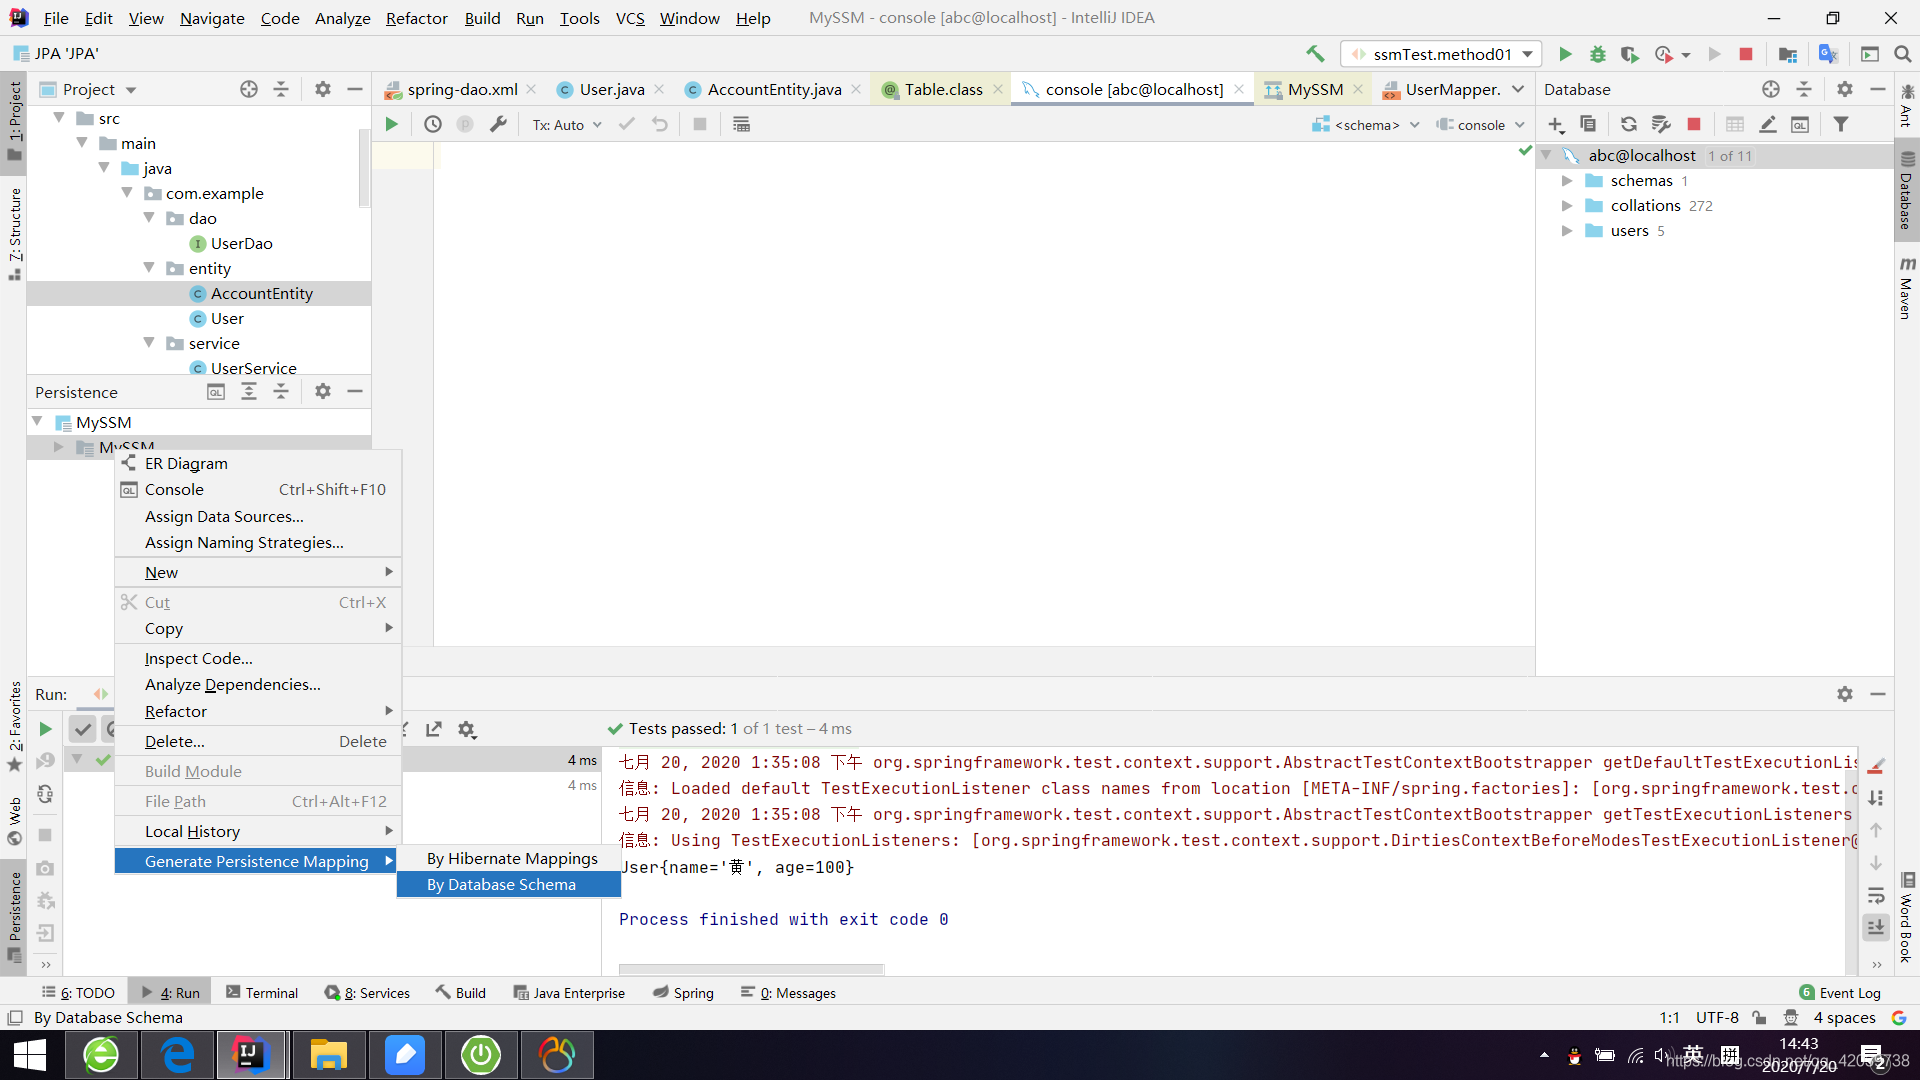Choose By Database Schema menu option

coord(509,885)
